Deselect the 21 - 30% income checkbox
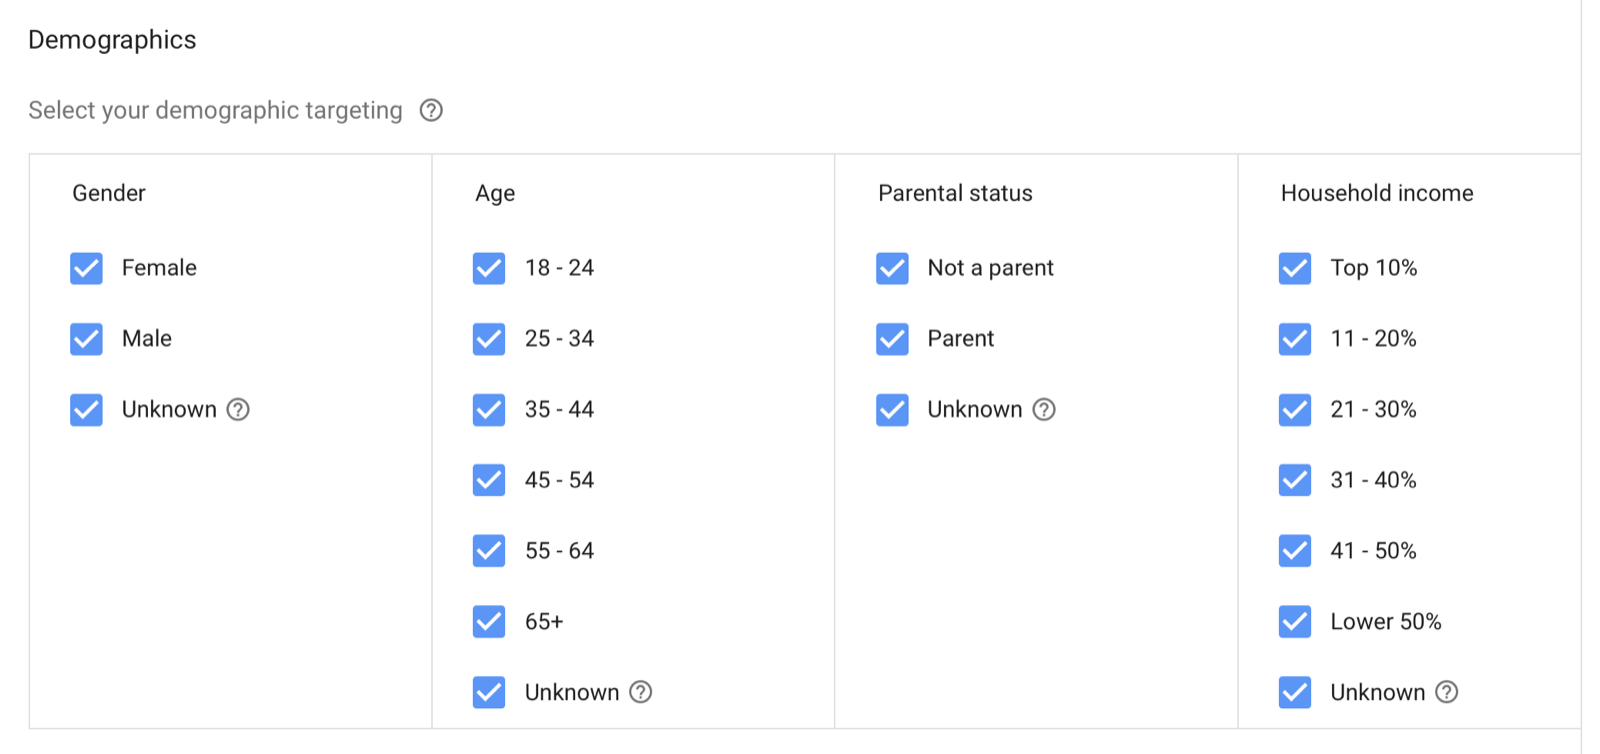 (1295, 410)
